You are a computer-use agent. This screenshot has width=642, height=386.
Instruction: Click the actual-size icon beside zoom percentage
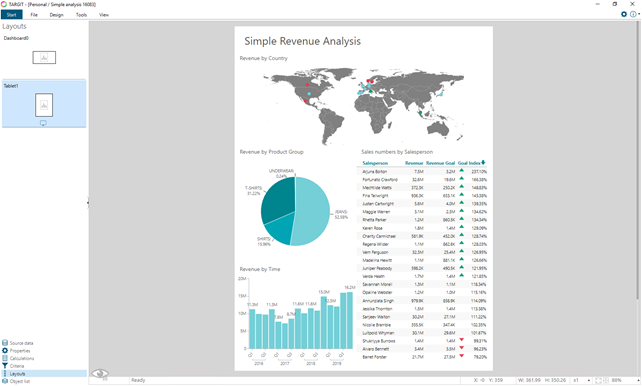(606, 380)
